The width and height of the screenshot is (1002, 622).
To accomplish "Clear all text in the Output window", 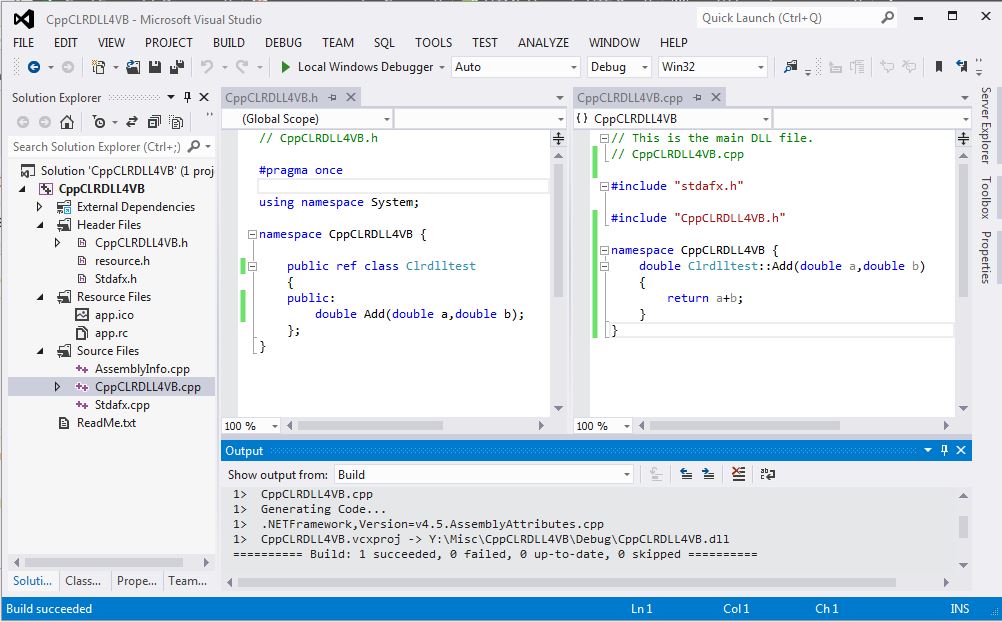I will pos(738,474).
